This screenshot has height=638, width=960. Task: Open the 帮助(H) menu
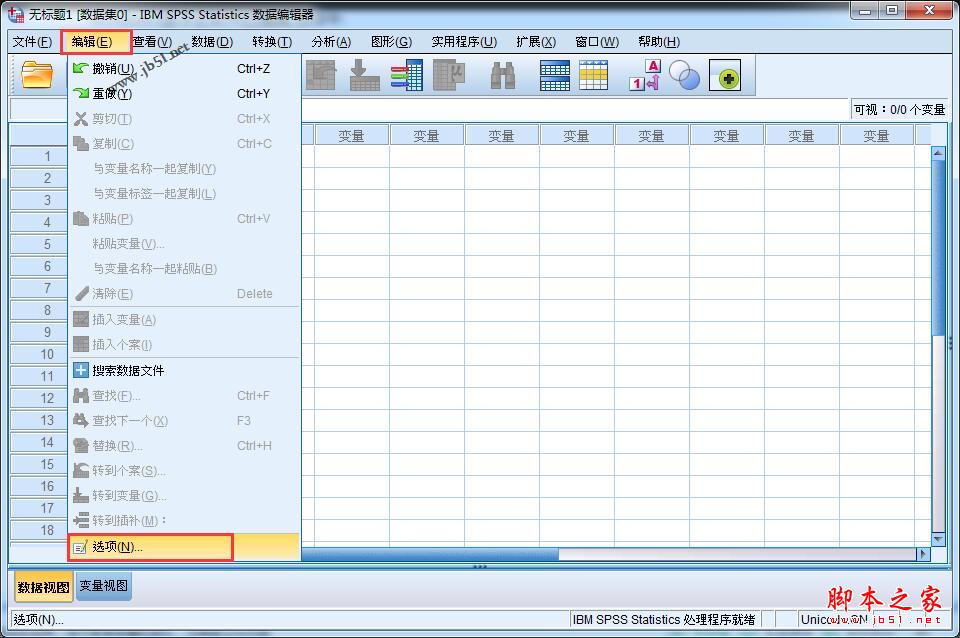click(x=659, y=42)
